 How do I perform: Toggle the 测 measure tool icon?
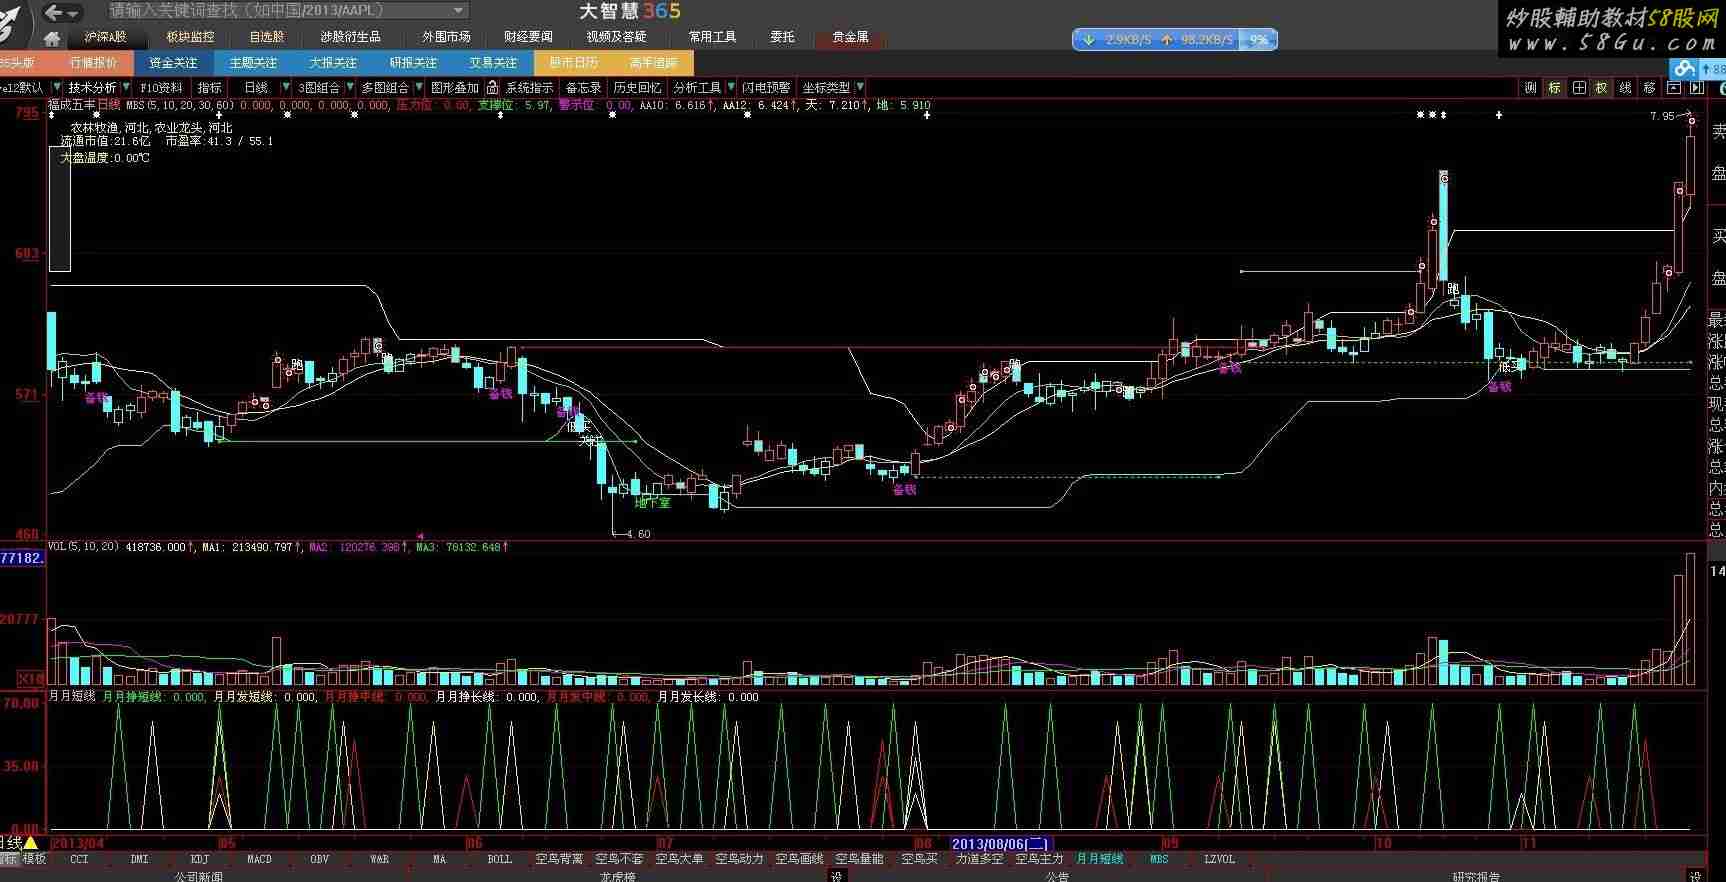click(x=1531, y=88)
